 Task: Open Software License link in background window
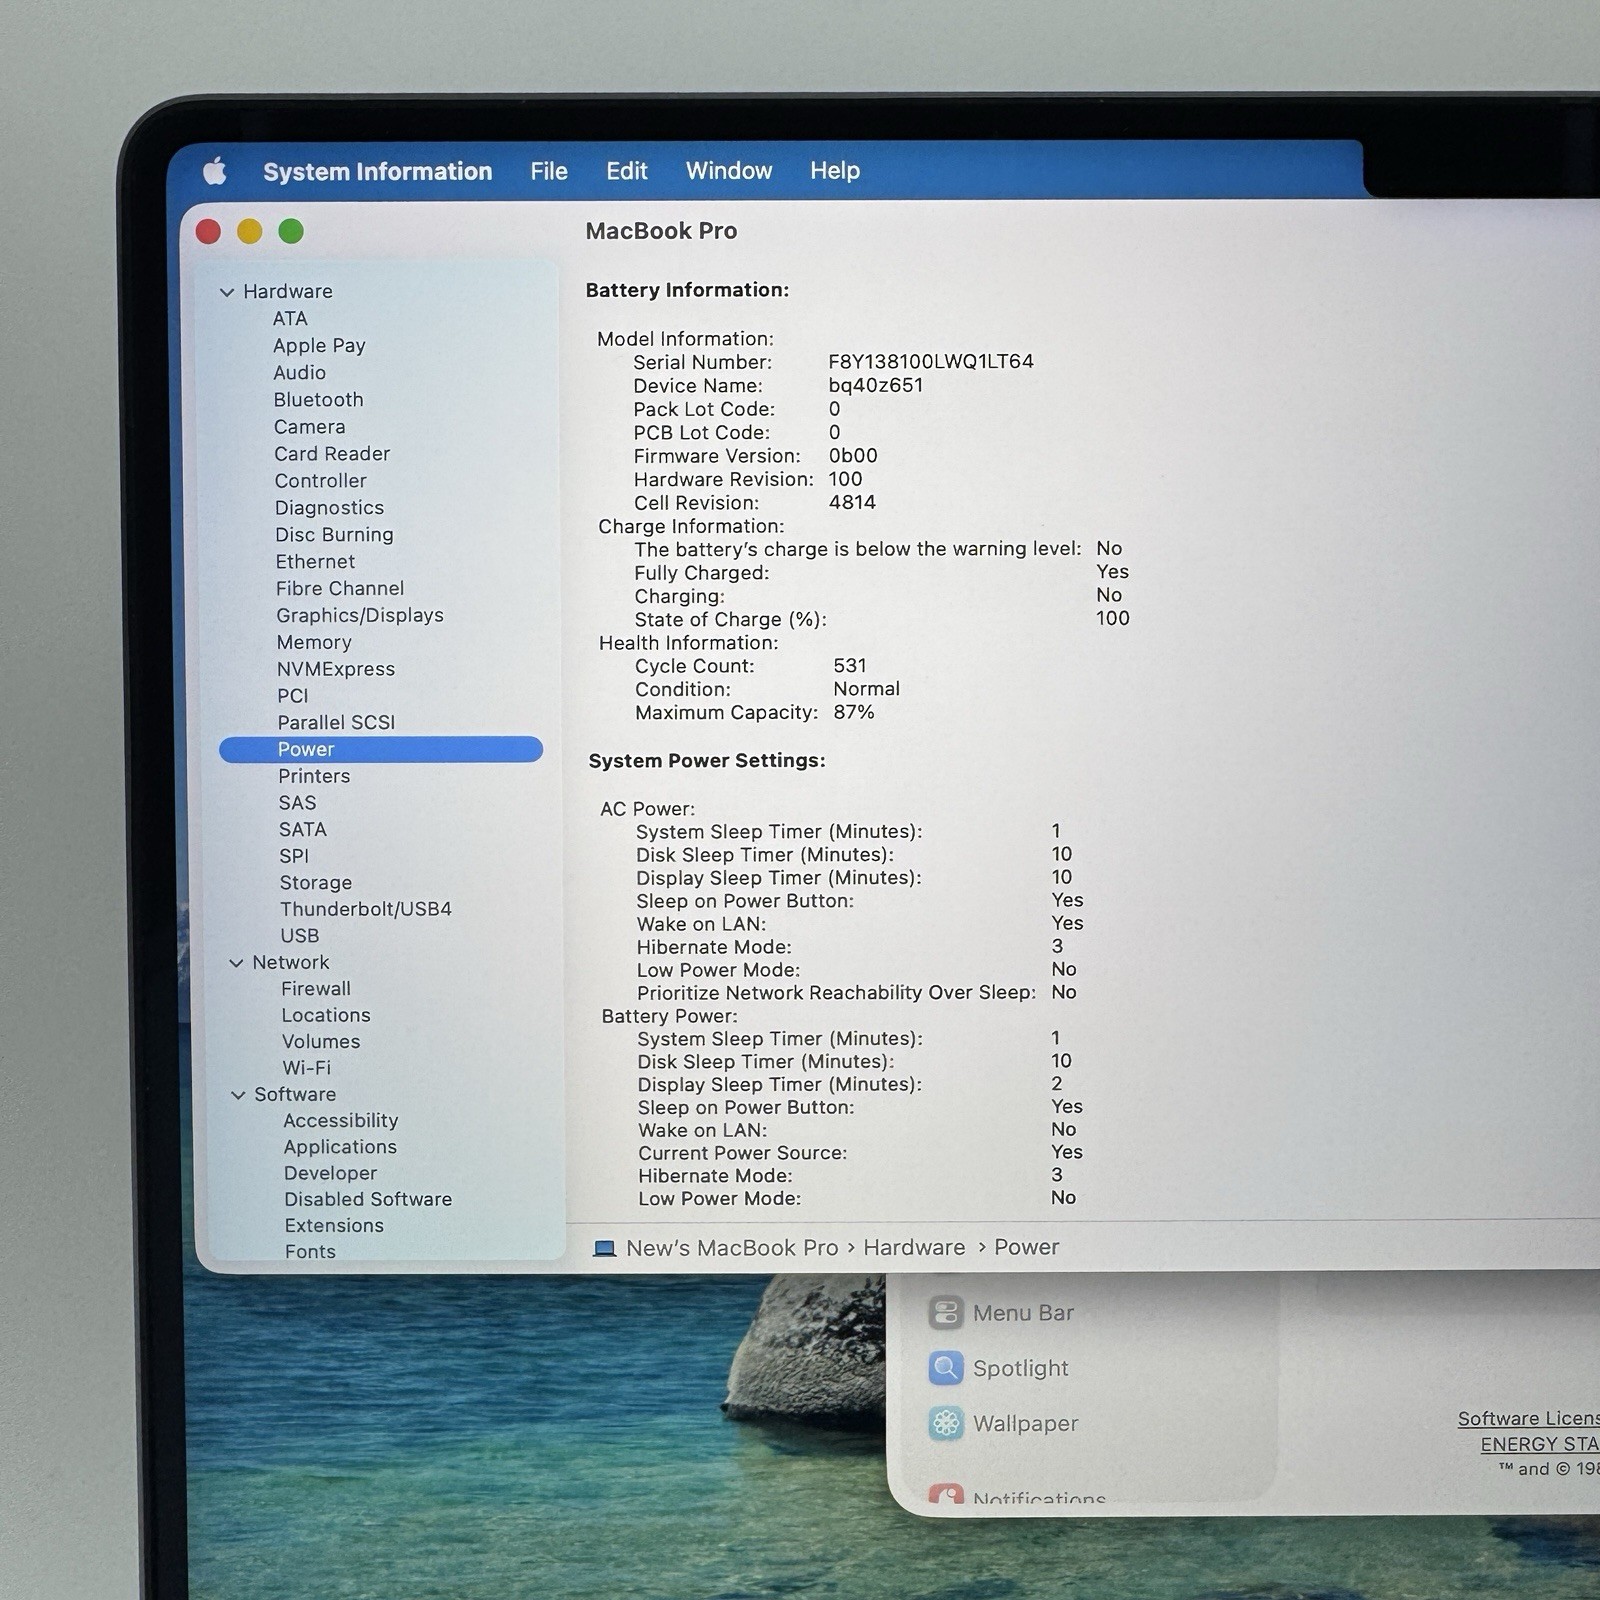pyautogui.click(x=1528, y=1418)
